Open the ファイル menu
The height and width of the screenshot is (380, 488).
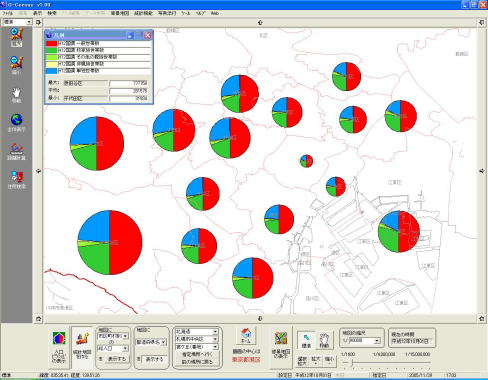click(7, 13)
